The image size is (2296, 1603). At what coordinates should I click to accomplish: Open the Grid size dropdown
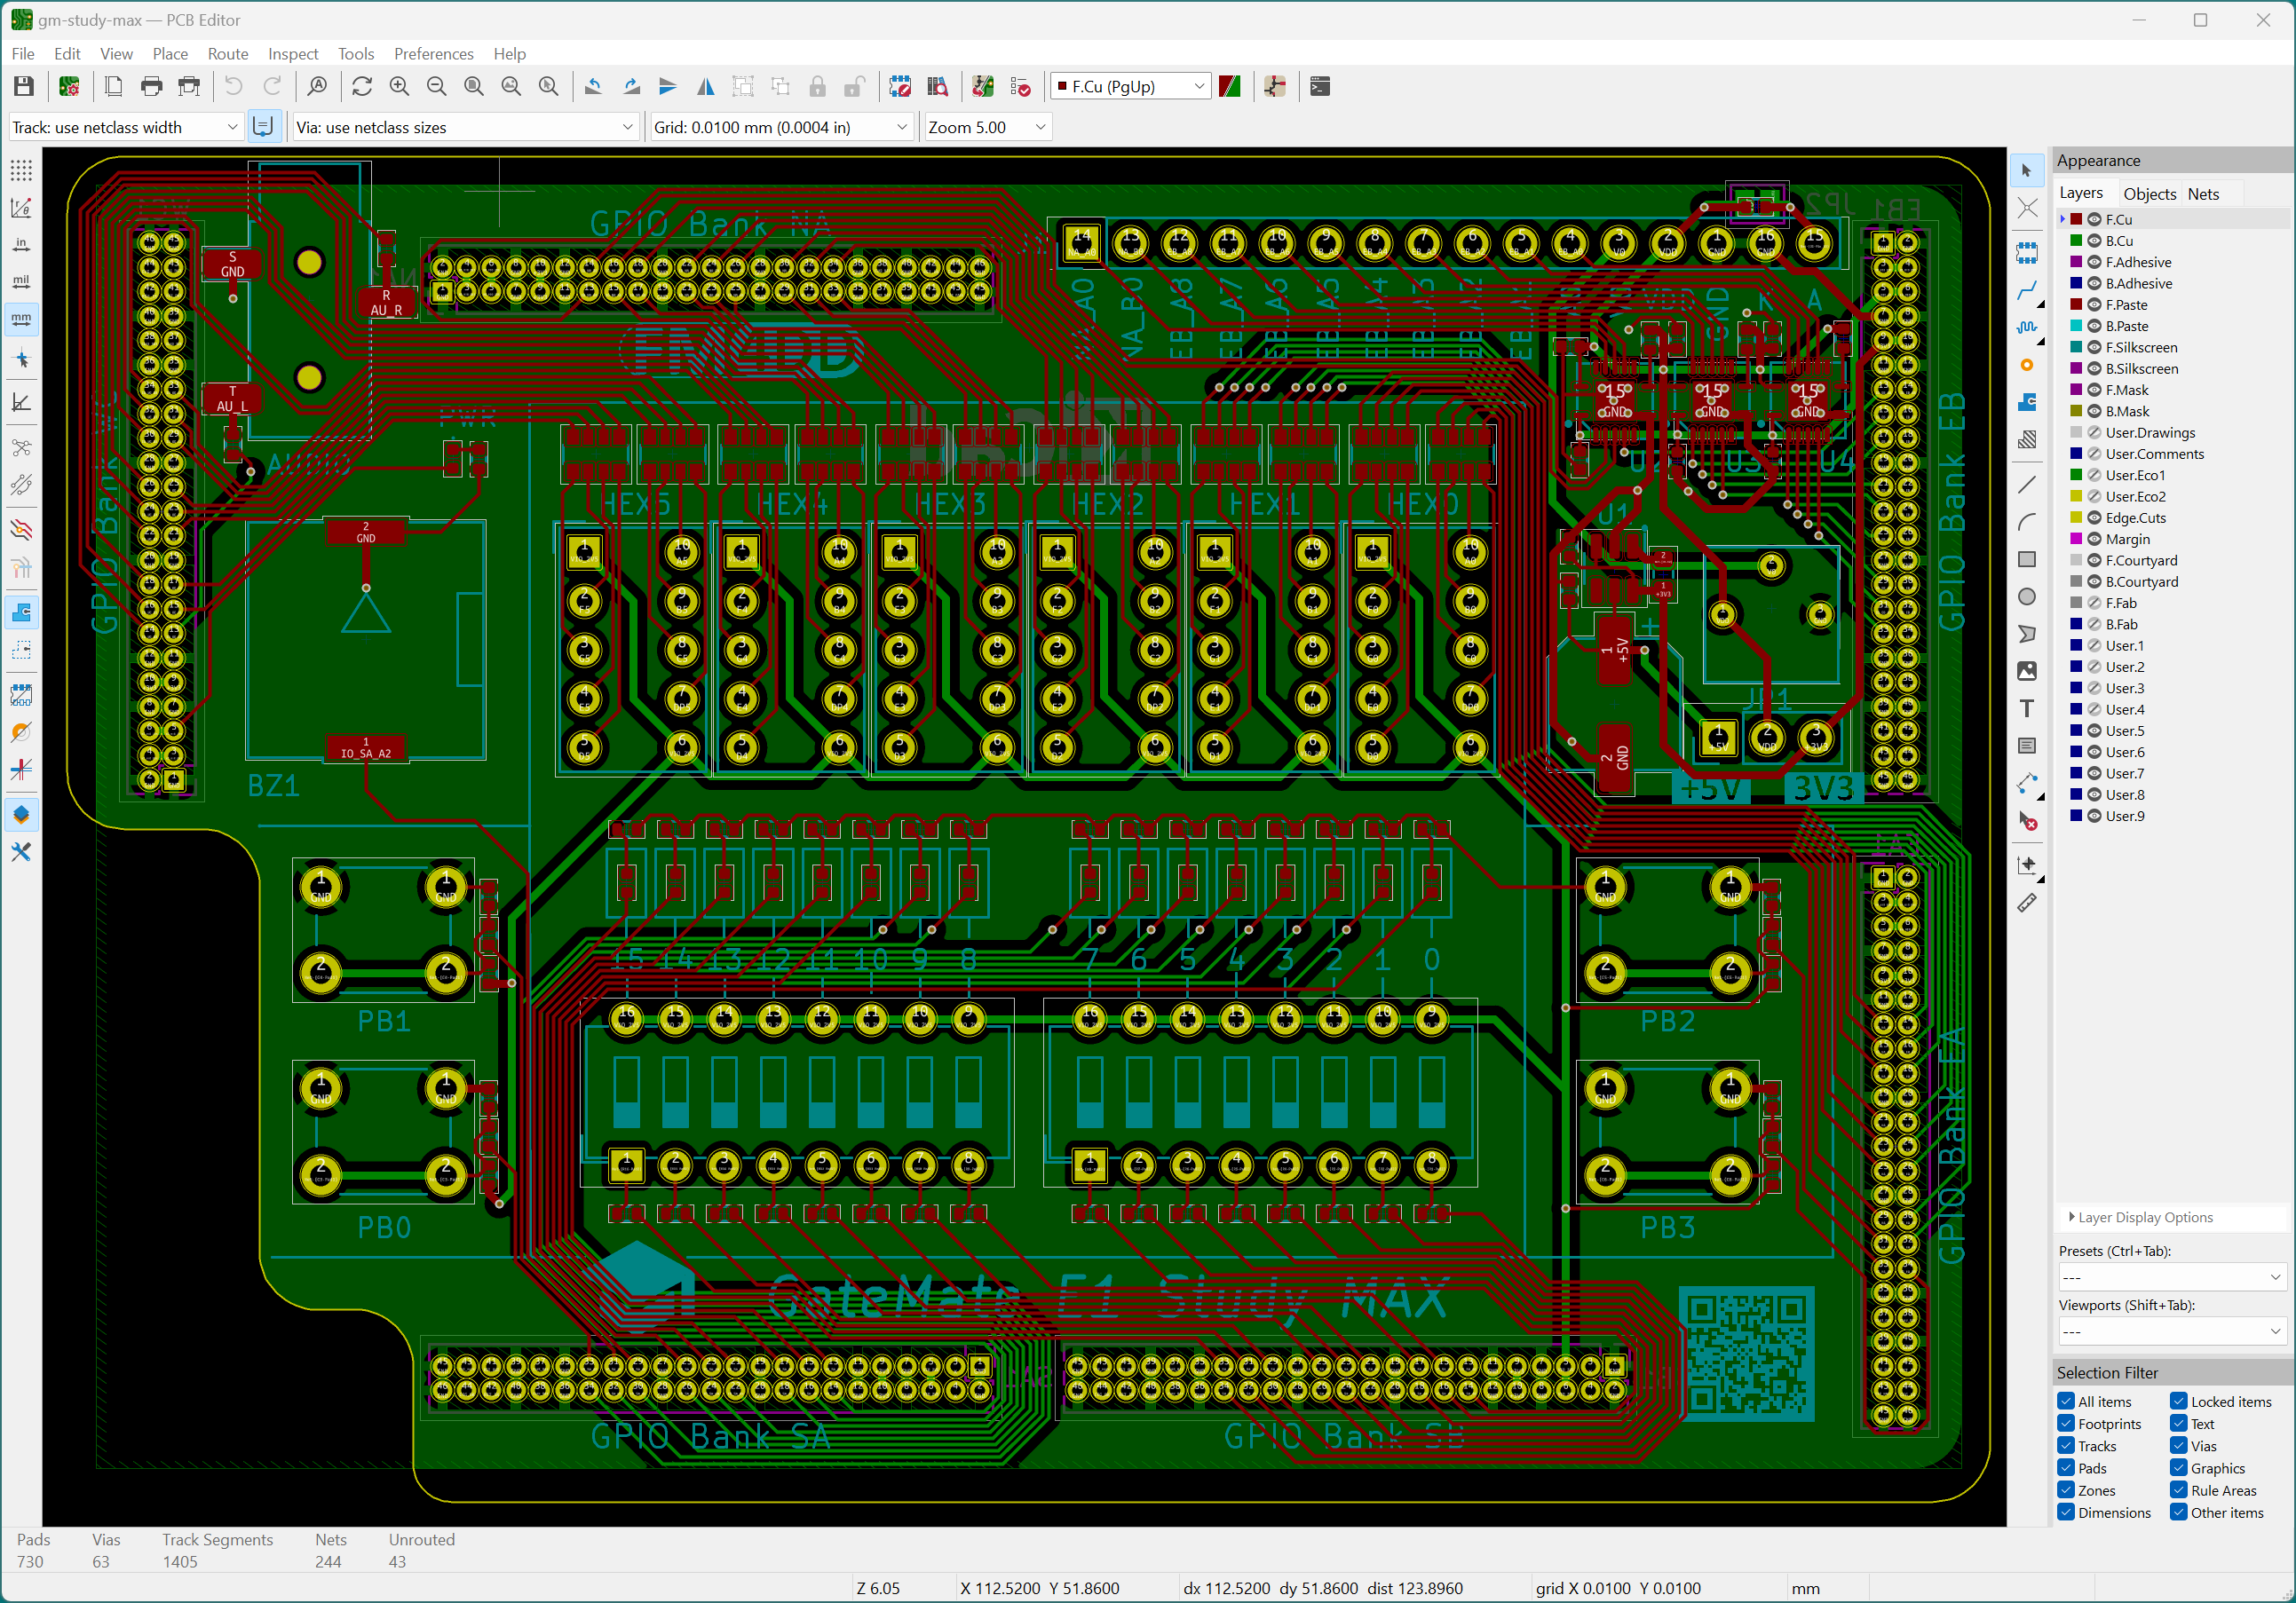click(x=781, y=127)
